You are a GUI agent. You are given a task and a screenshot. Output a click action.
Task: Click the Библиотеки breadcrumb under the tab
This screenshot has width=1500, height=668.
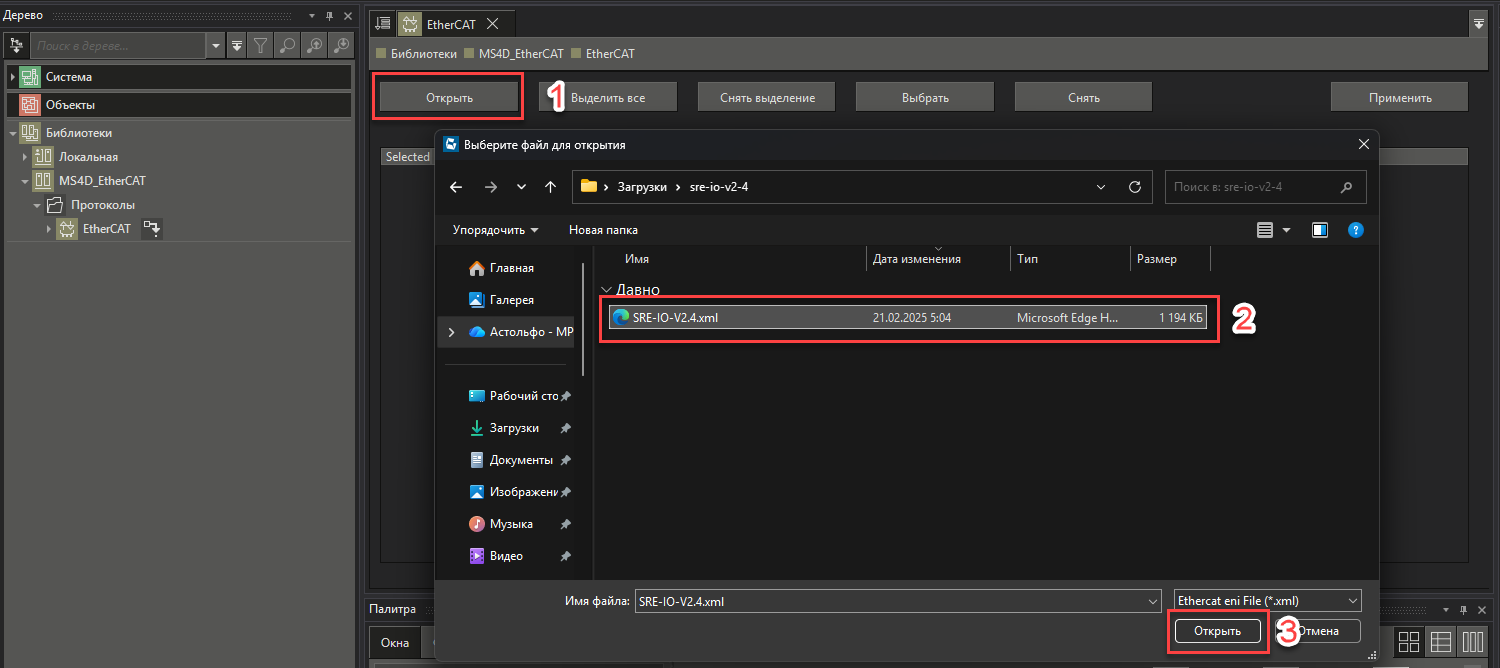424,54
